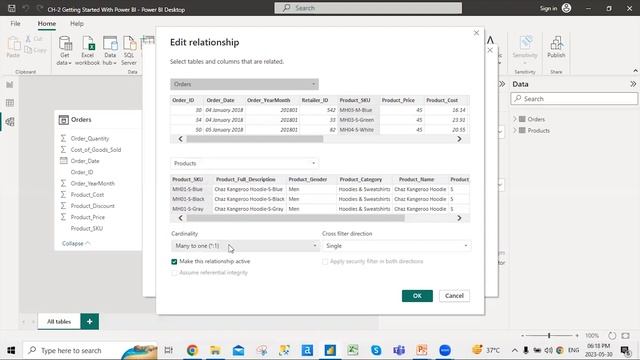Click the Windows Start button
The height and width of the screenshot is (360, 640).
tap(11, 350)
